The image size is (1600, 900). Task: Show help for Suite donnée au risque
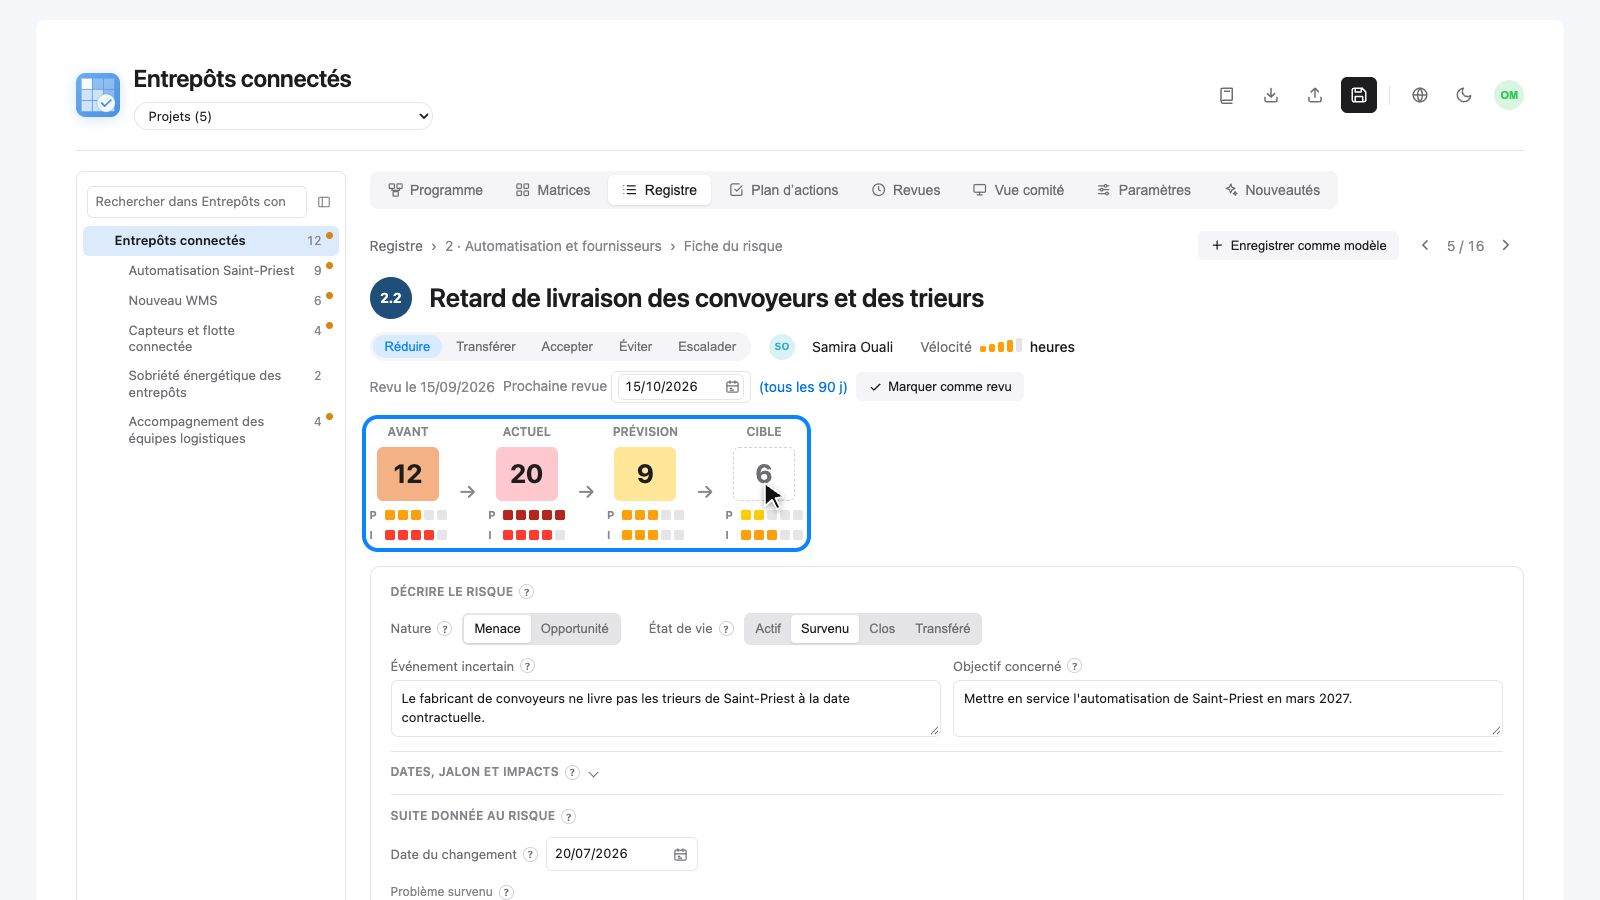point(568,816)
